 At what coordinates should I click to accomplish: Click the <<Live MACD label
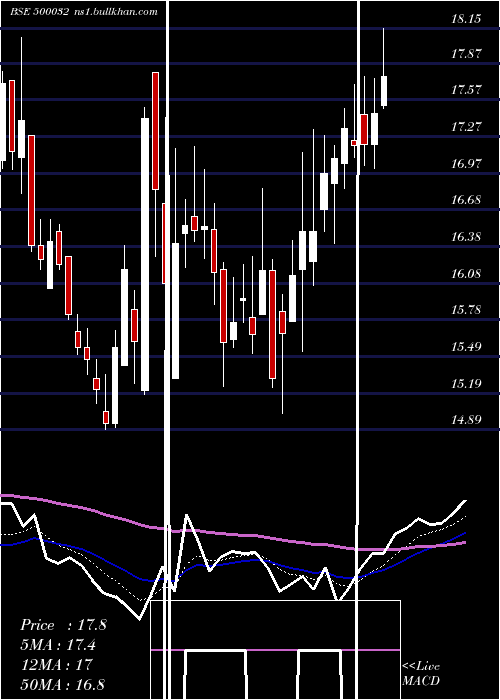pyautogui.click(x=421, y=673)
